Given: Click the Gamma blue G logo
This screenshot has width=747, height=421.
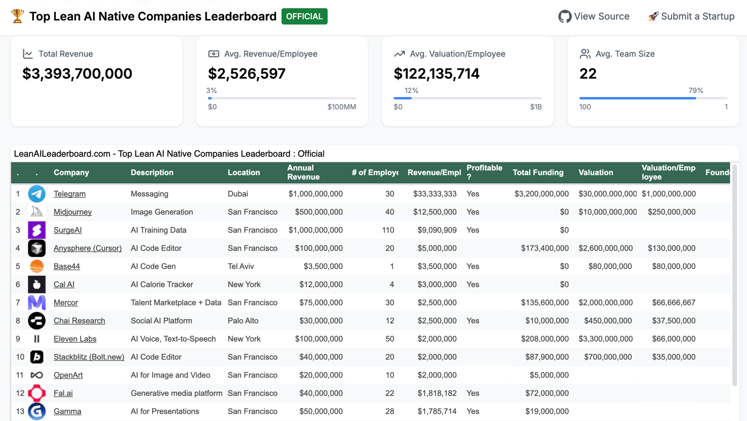Looking at the screenshot, I should (x=37, y=411).
